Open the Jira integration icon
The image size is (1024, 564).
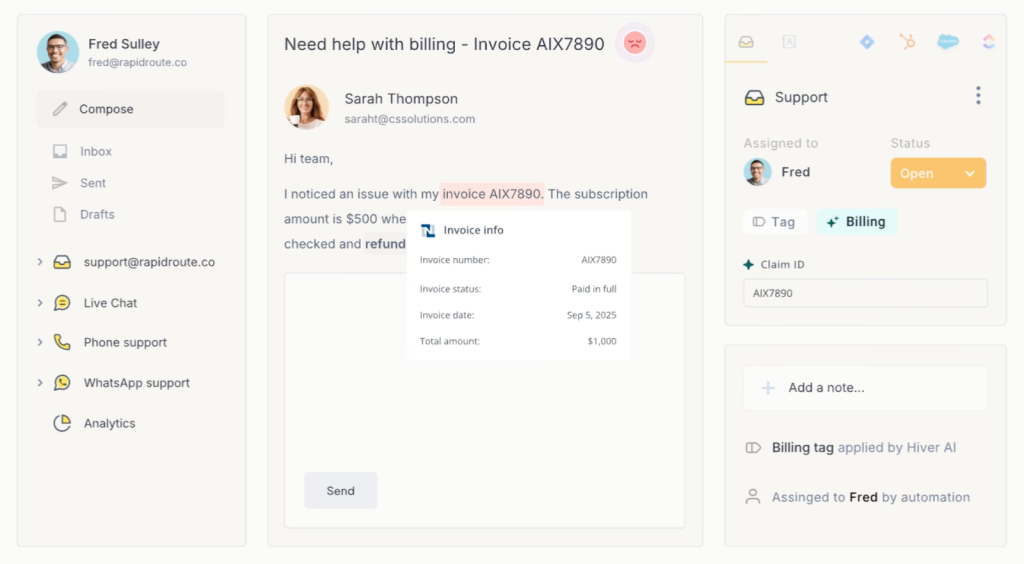[x=867, y=42]
